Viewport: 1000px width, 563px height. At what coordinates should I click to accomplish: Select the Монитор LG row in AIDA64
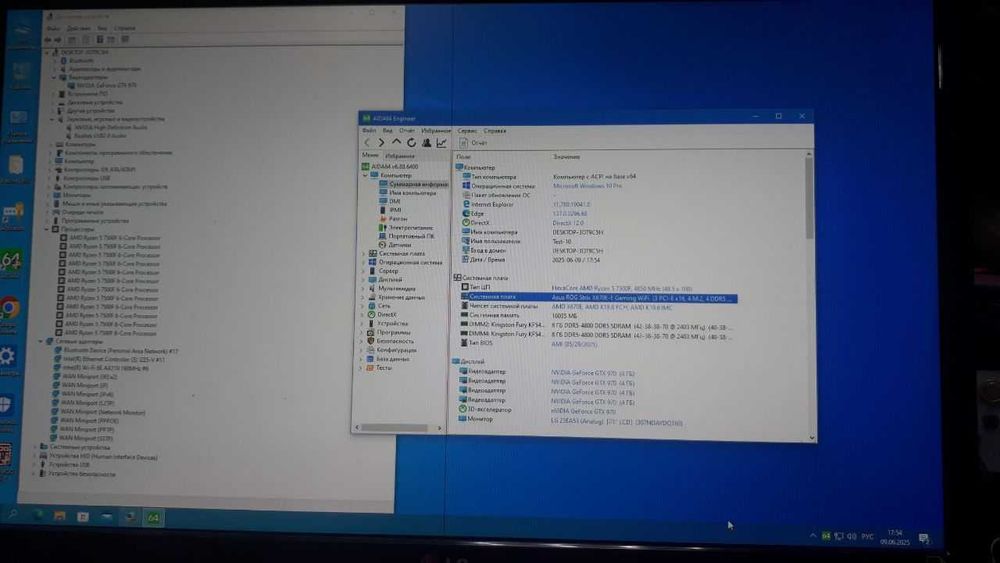click(570, 421)
